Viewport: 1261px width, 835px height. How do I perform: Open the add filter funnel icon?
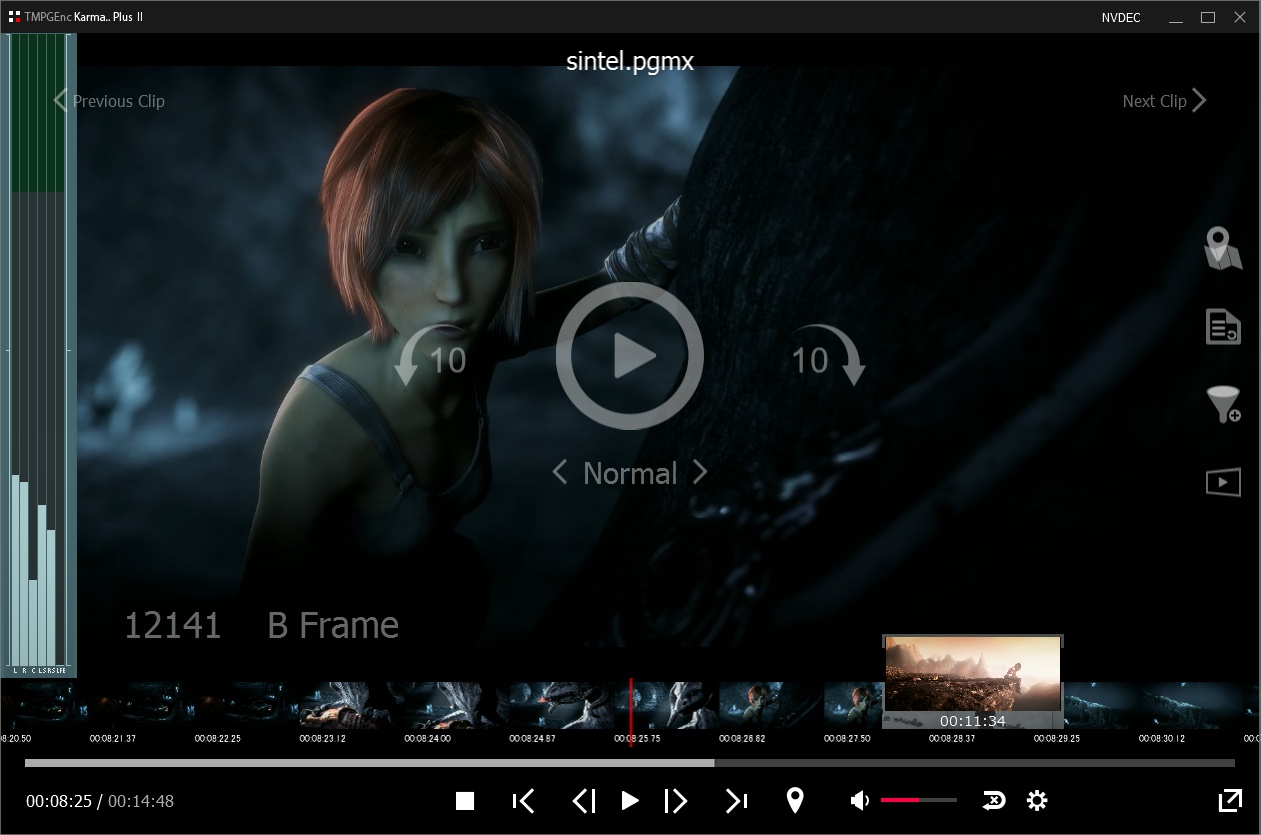pyautogui.click(x=1224, y=404)
